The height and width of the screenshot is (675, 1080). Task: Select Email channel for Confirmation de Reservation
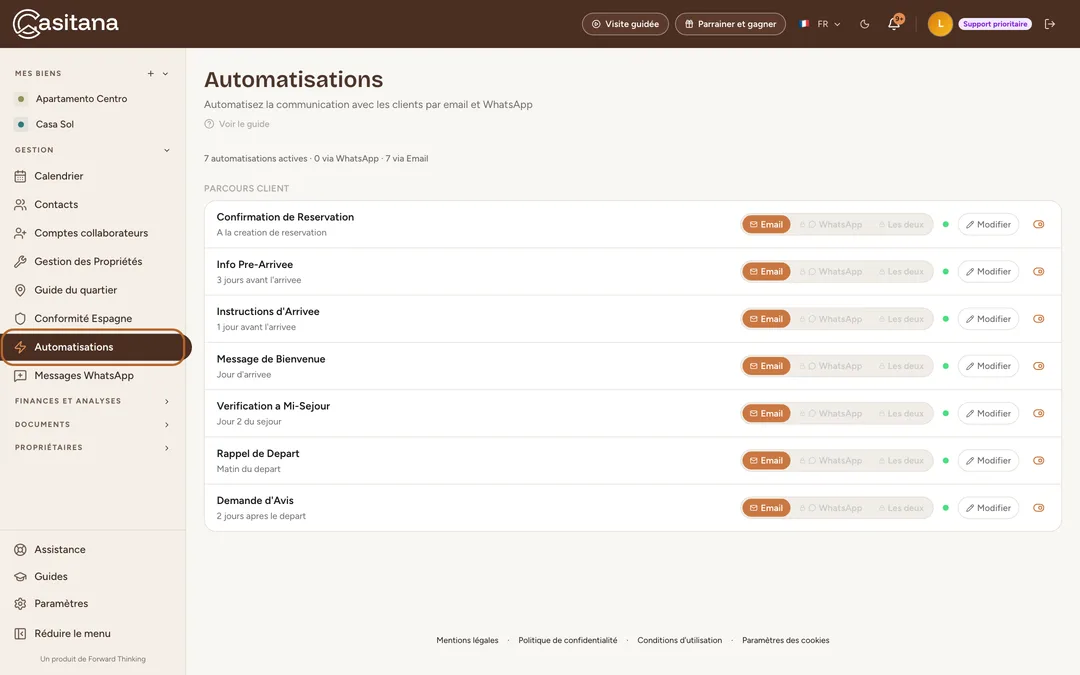pyautogui.click(x=766, y=225)
